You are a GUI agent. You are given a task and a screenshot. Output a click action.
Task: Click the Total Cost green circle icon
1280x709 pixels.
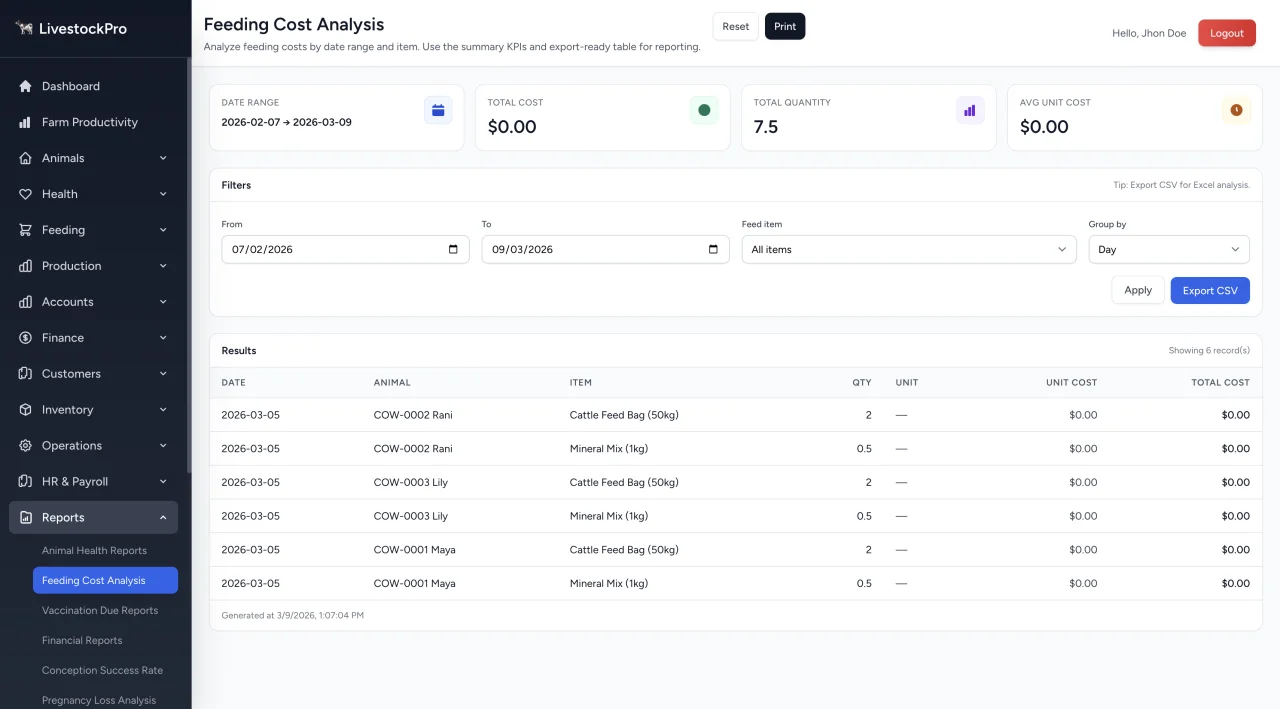point(704,110)
